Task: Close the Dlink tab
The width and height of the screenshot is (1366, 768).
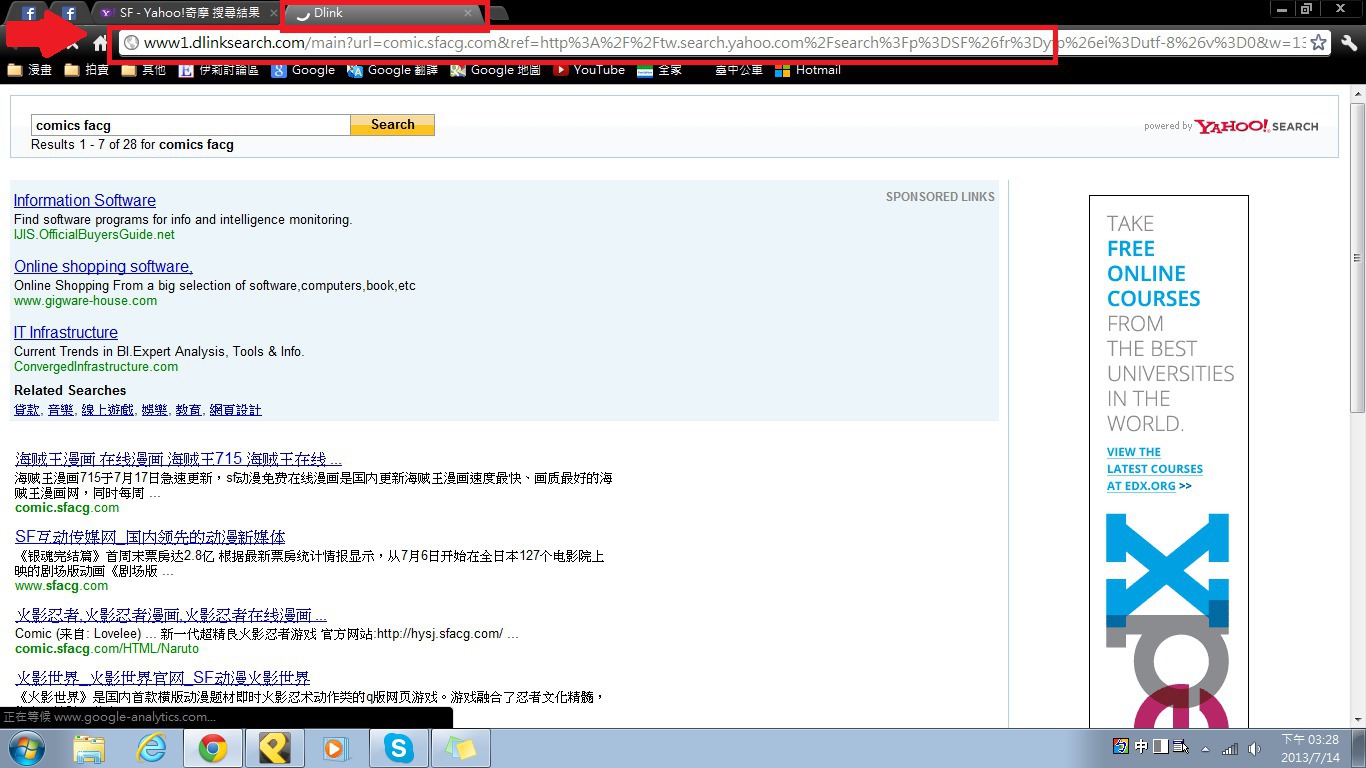Action: pos(468,13)
